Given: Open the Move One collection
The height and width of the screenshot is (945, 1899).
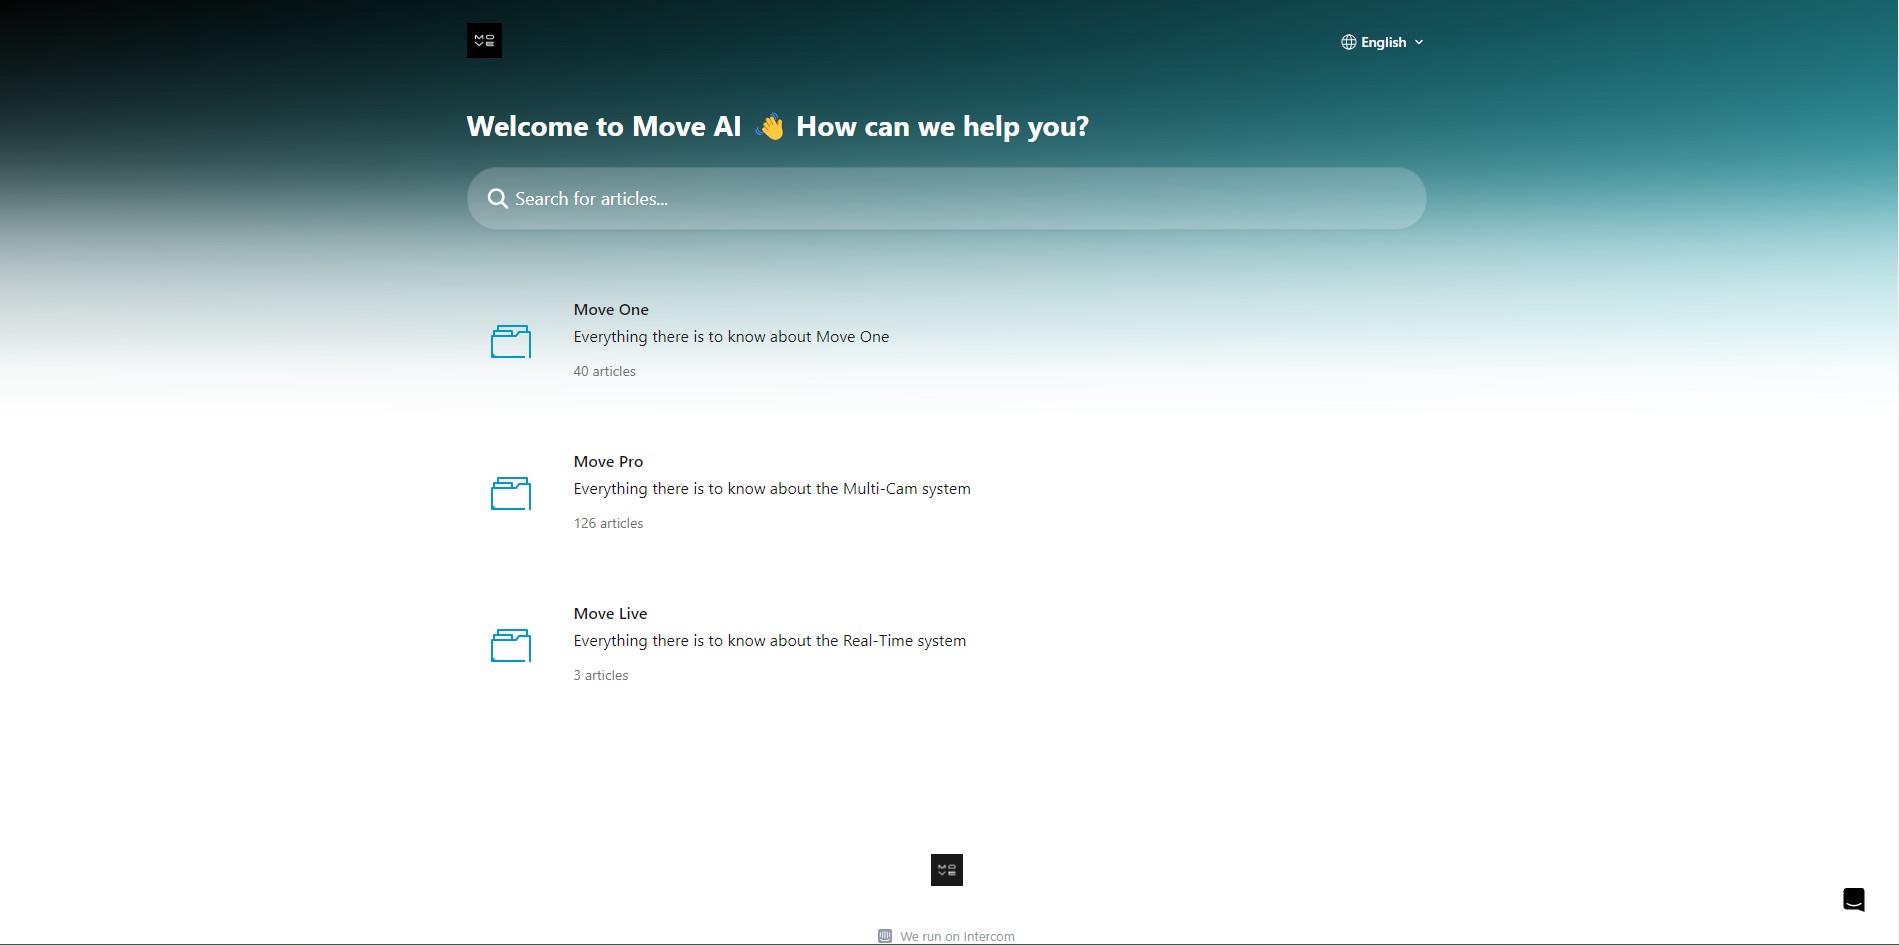Looking at the screenshot, I should click(x=946, y=340).
